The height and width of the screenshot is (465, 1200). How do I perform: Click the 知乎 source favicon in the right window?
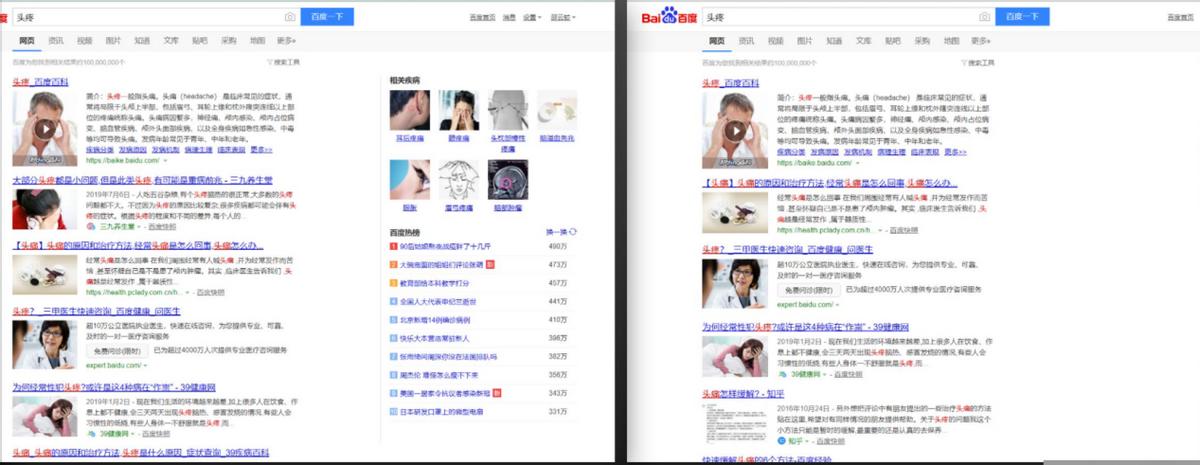coord(782,440)
